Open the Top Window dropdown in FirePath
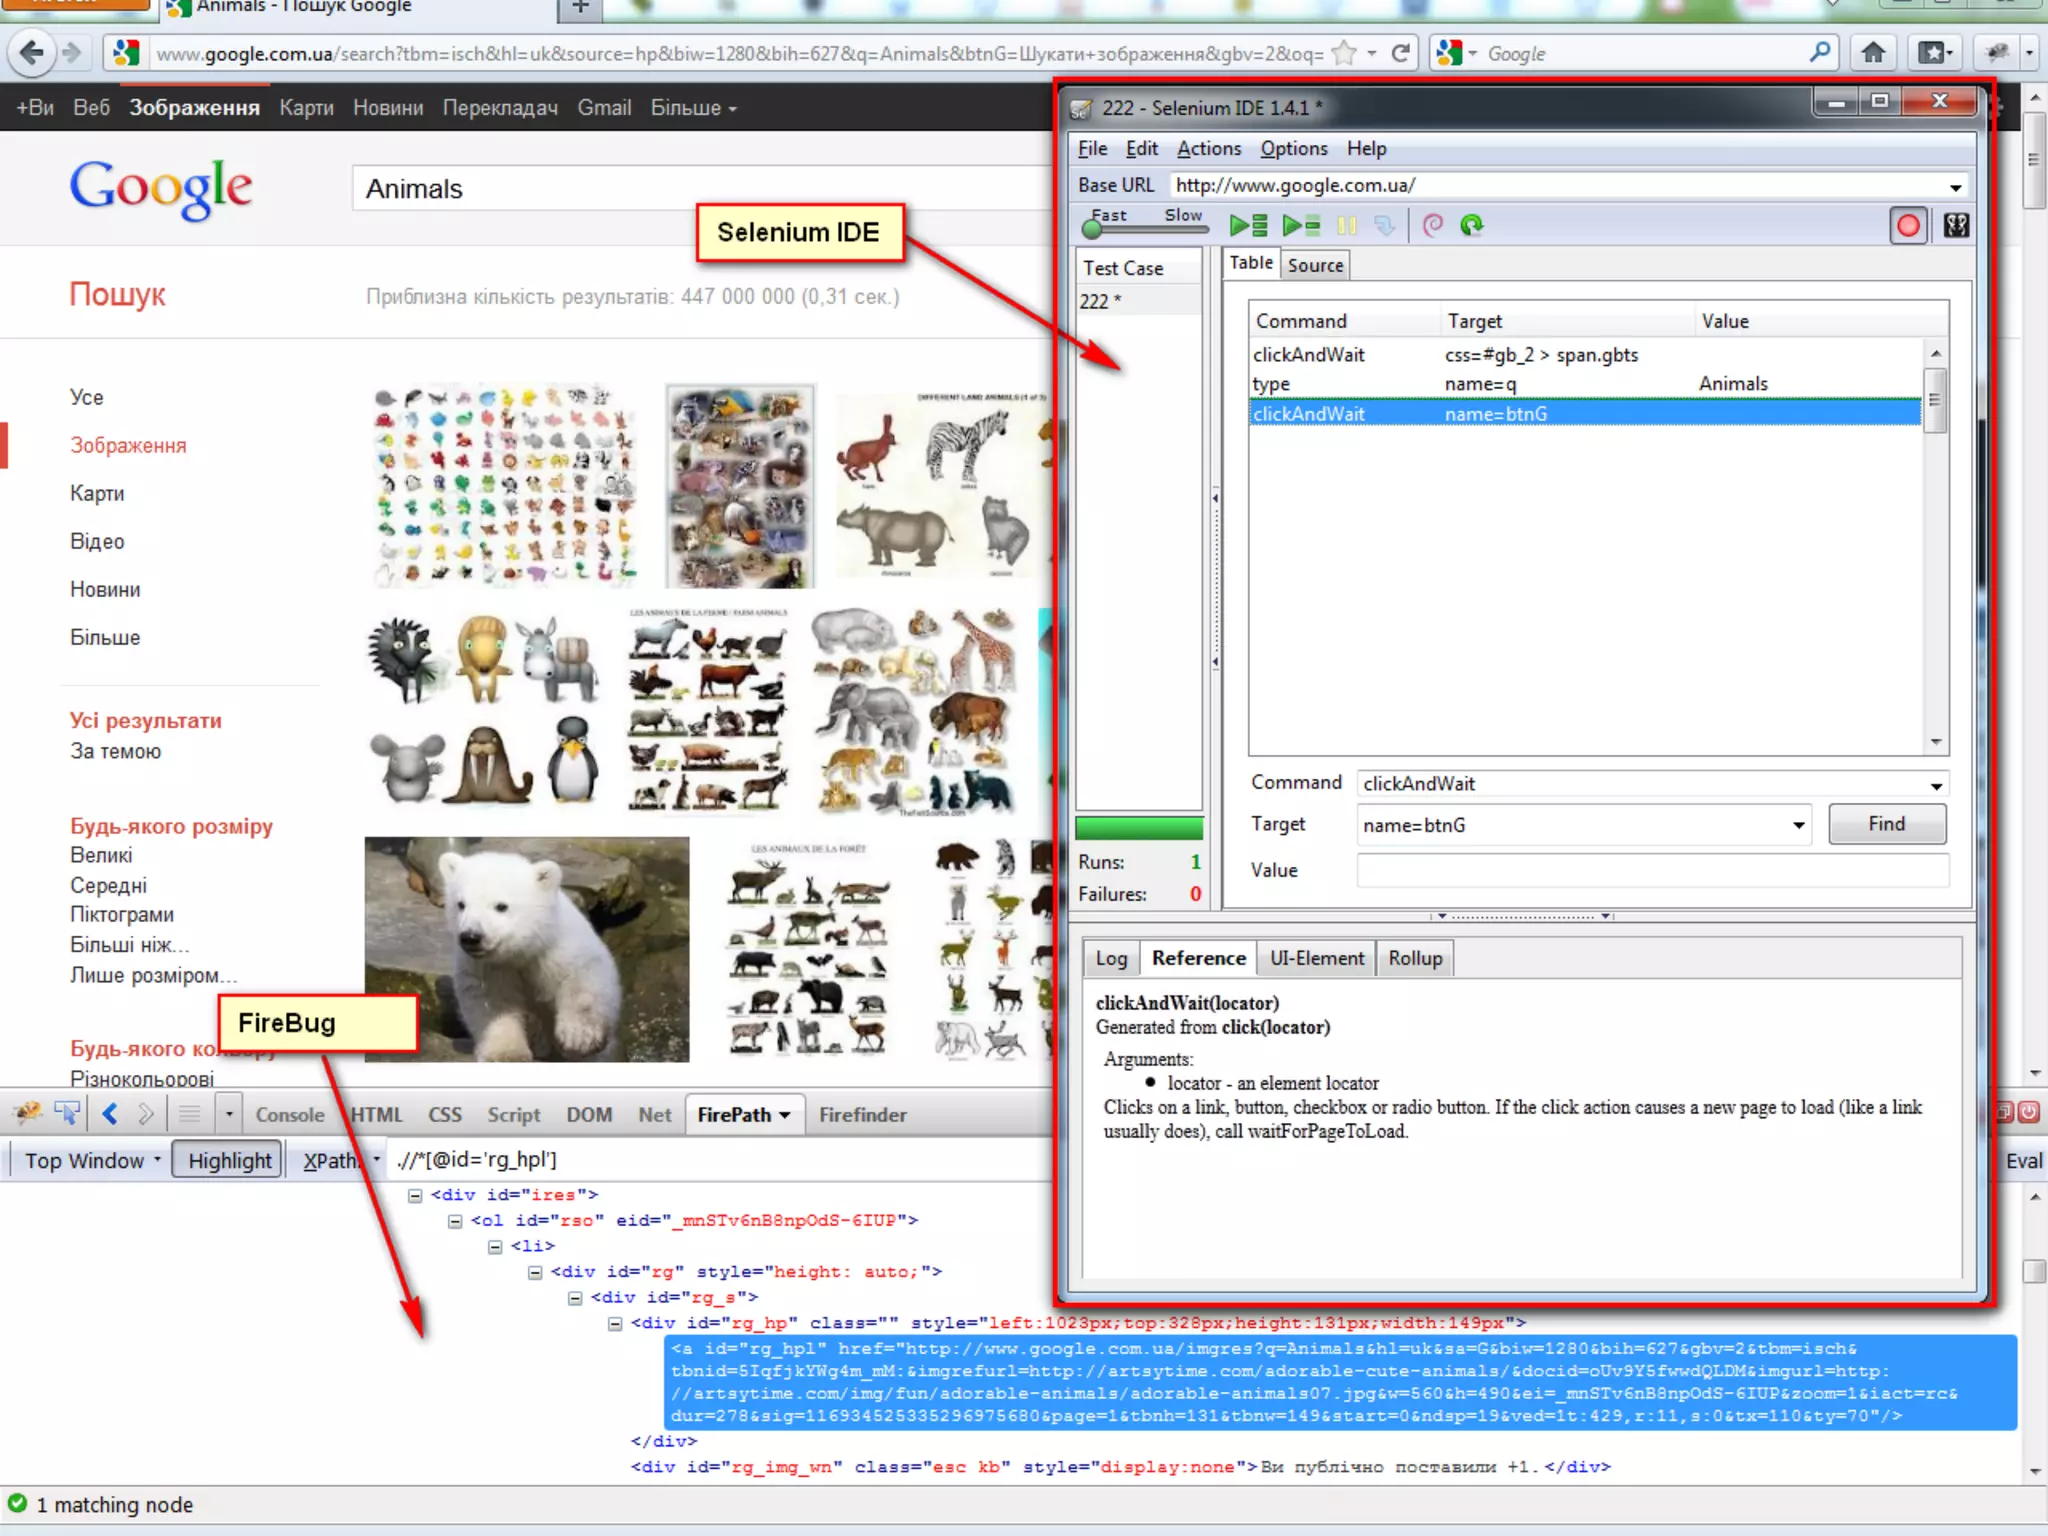The width and height of the screenshot is (2048, 1536). tap(92, 1160)
